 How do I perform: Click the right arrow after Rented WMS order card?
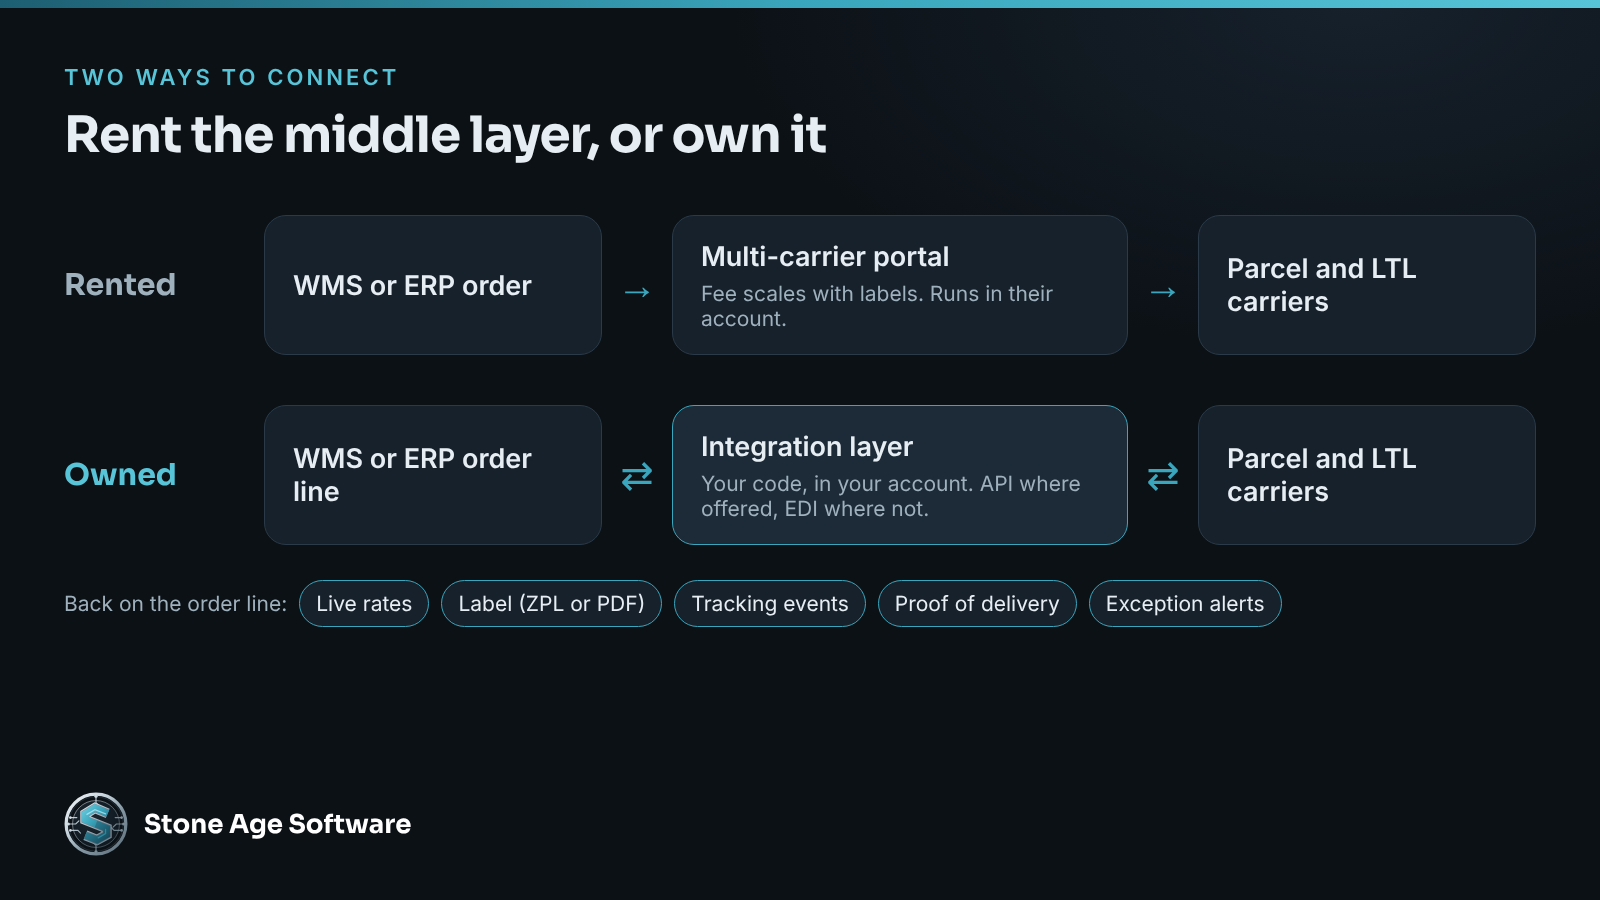[637, 292]
